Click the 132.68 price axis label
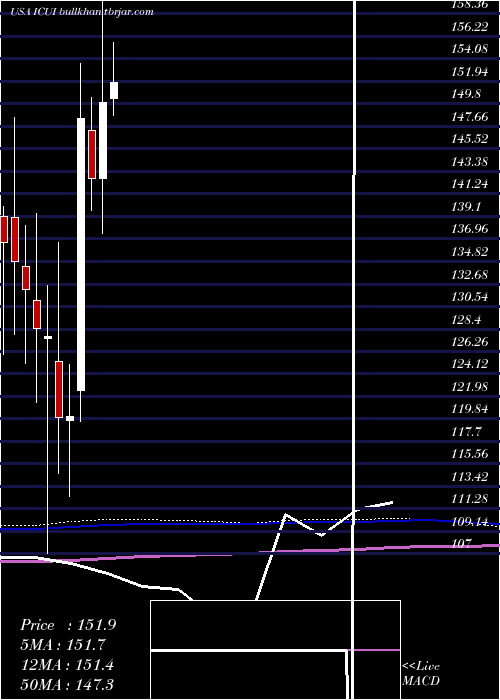Image resolution: width=500 pixels, height=700 pixels. click(x=470, y=274)
